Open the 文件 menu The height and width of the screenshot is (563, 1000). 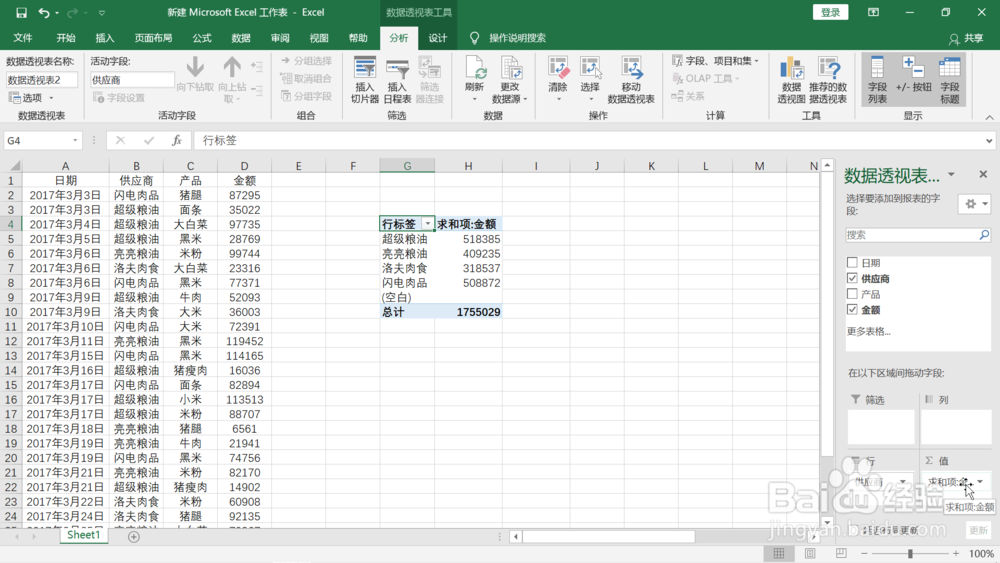[22, 38]
